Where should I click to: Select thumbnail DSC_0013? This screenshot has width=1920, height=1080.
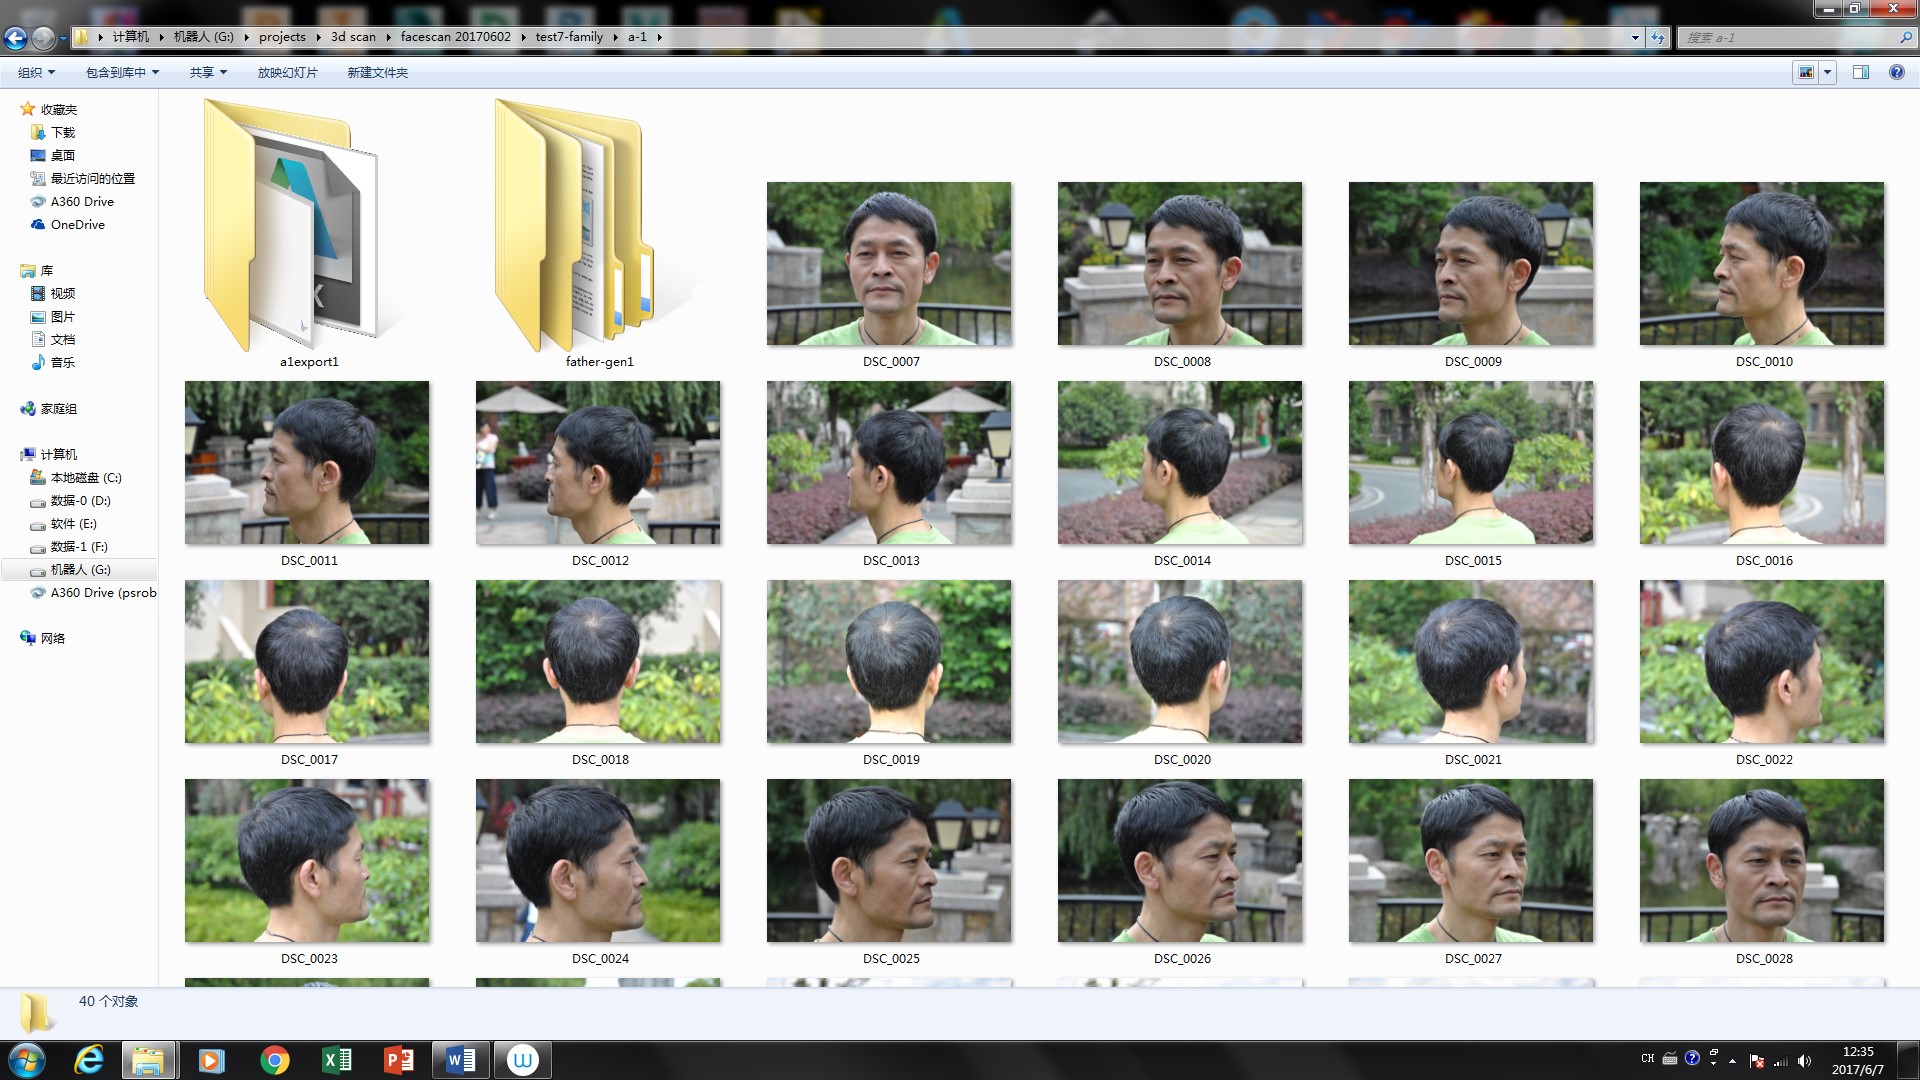[x=889, y=462]
